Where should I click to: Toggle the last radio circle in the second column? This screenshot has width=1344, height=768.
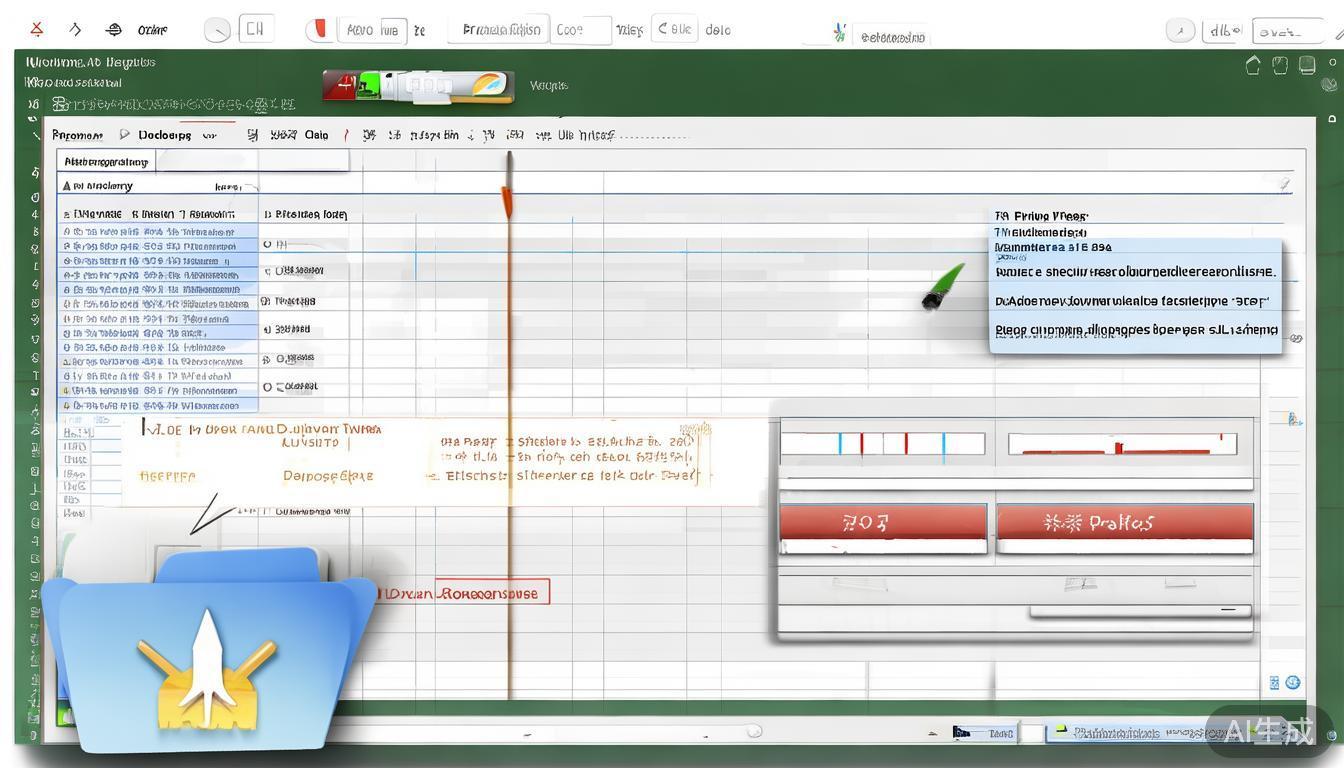click(267, 387)
